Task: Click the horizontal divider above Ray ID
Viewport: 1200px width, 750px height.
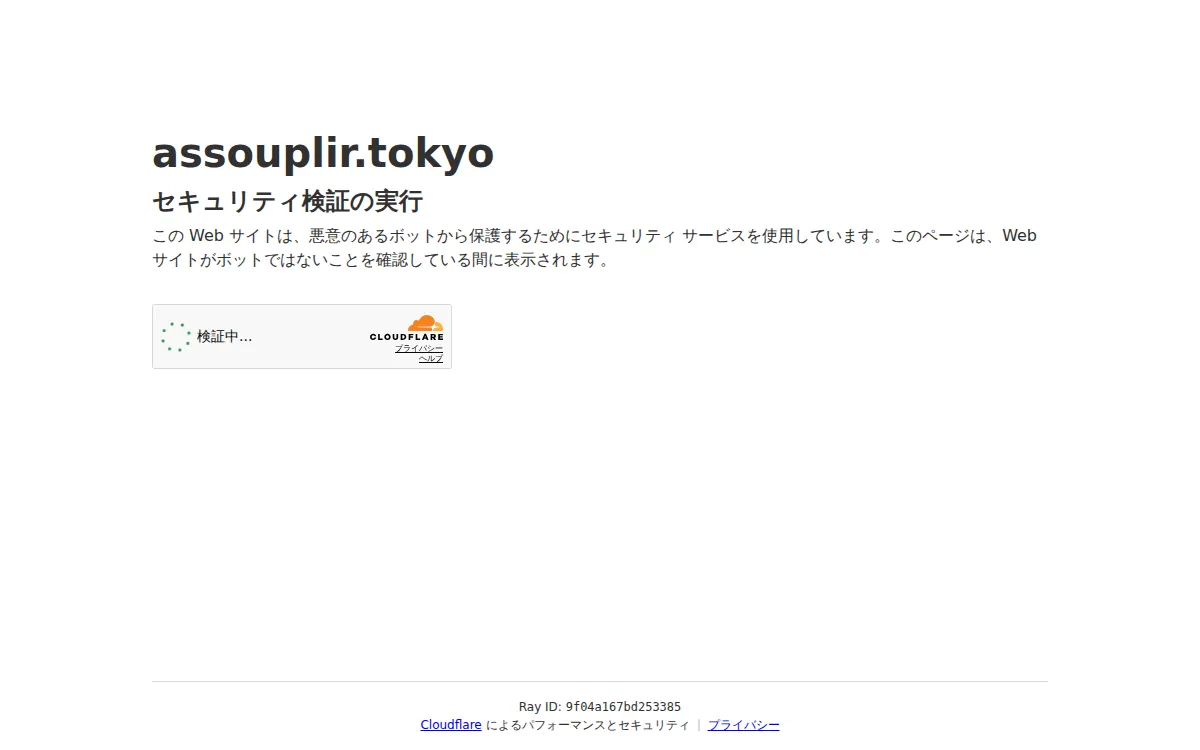Action: (x=600, y=681)
